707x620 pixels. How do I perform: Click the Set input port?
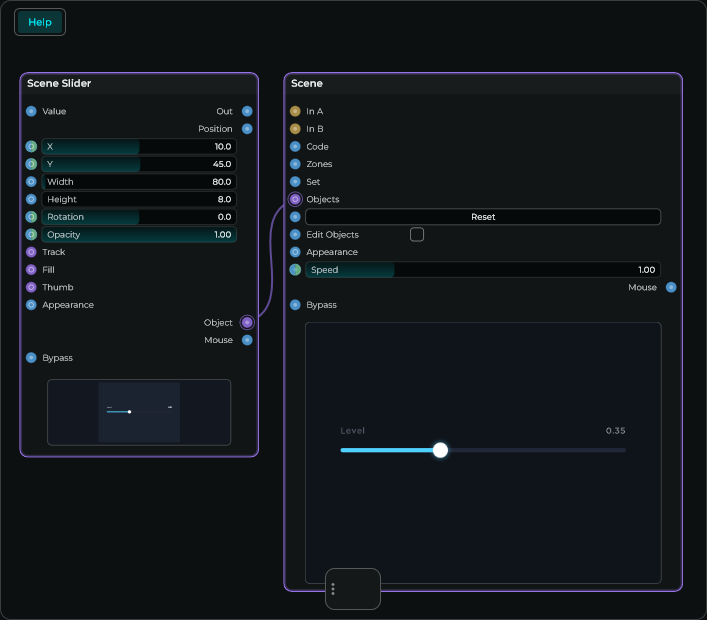coord(295,182)
